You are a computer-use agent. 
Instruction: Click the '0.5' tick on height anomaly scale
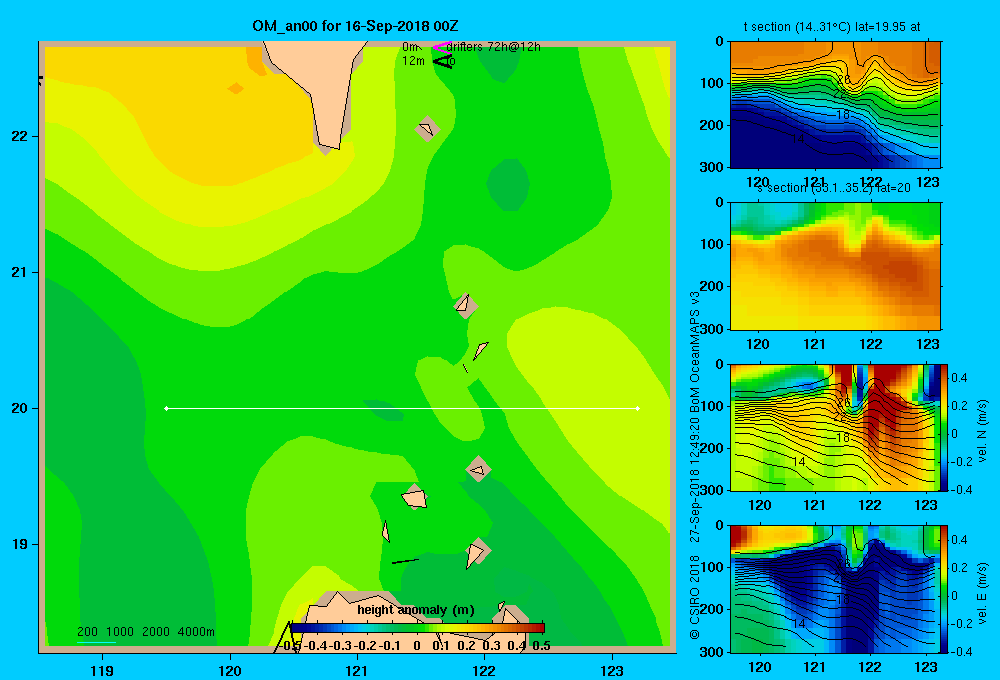point(541,646)
